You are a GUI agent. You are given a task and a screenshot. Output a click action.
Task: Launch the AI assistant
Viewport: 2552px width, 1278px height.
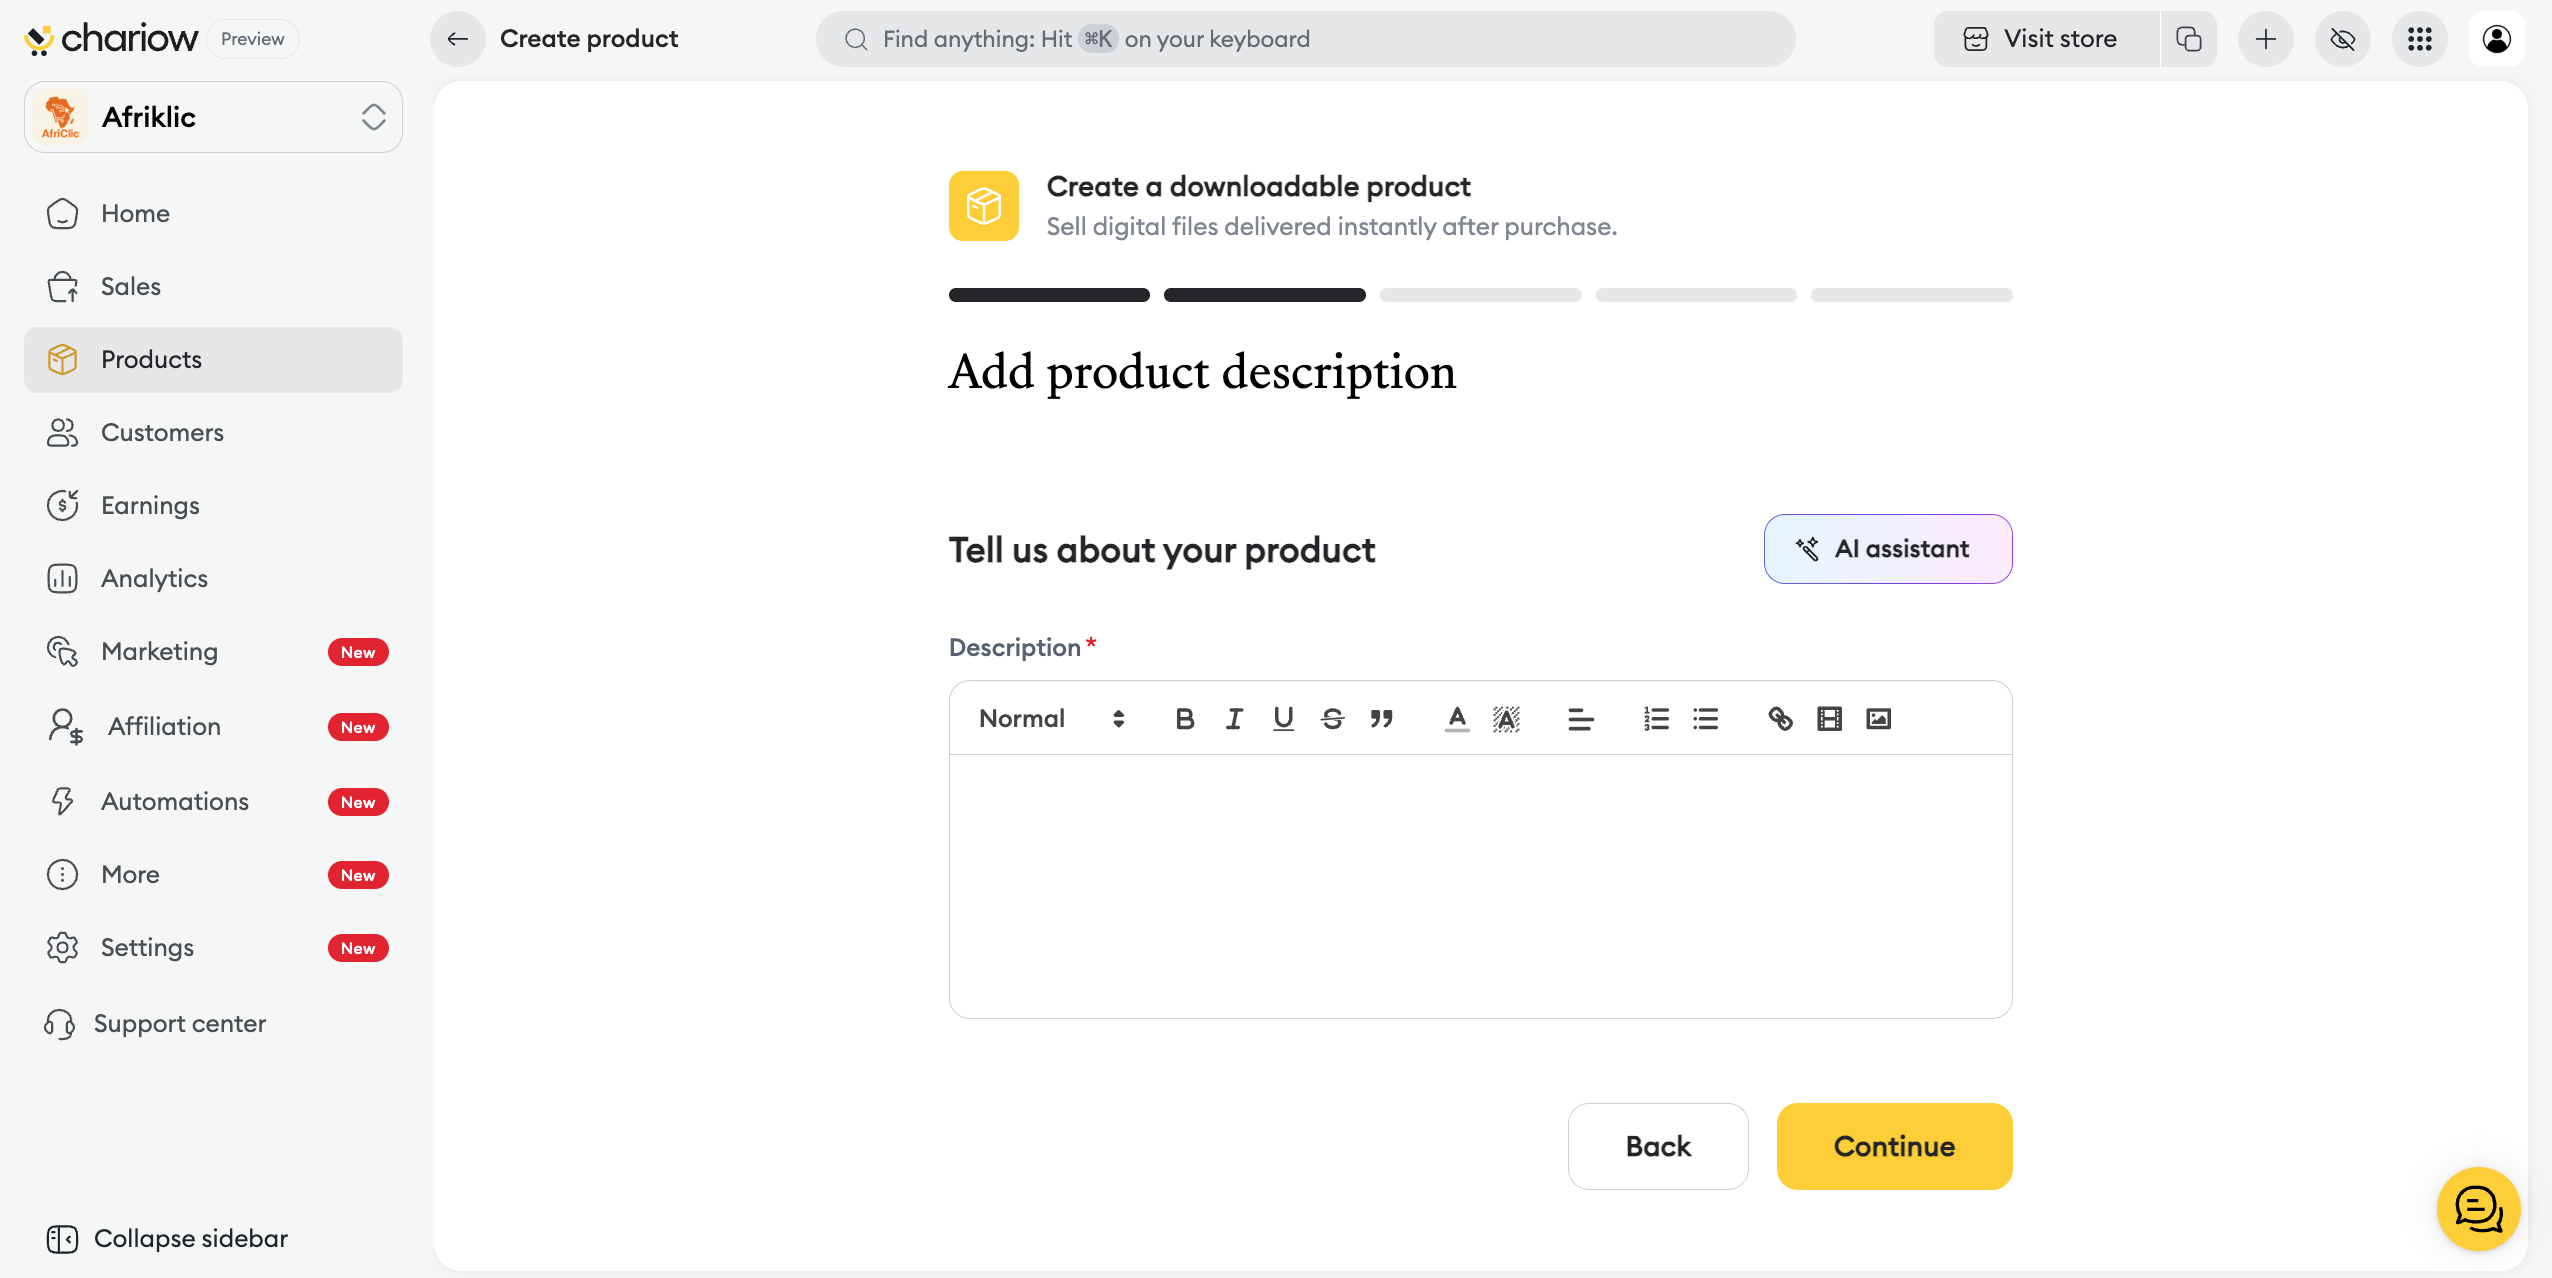click(x=1887, y=549)
